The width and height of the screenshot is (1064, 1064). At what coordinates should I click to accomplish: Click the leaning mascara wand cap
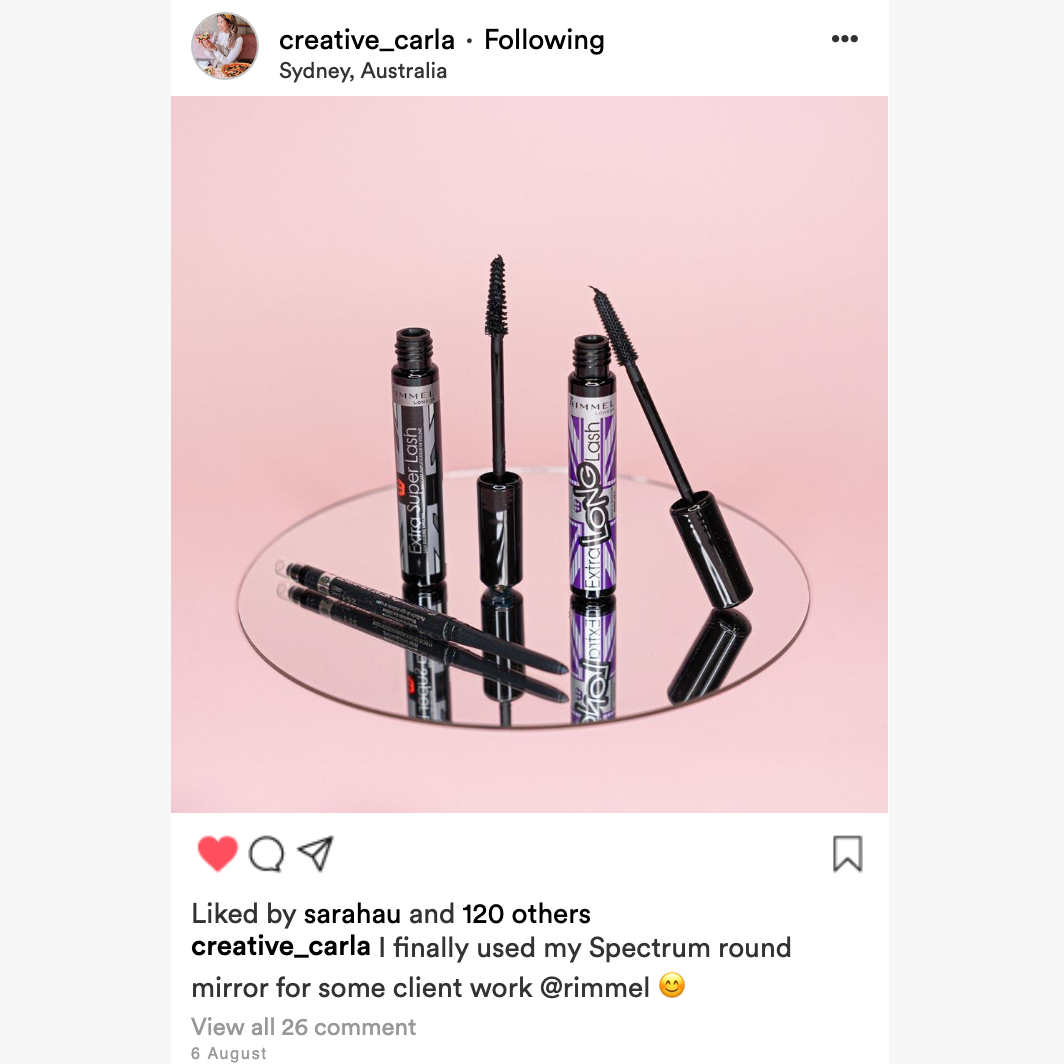pyautogui.click(x=711, y=549)
